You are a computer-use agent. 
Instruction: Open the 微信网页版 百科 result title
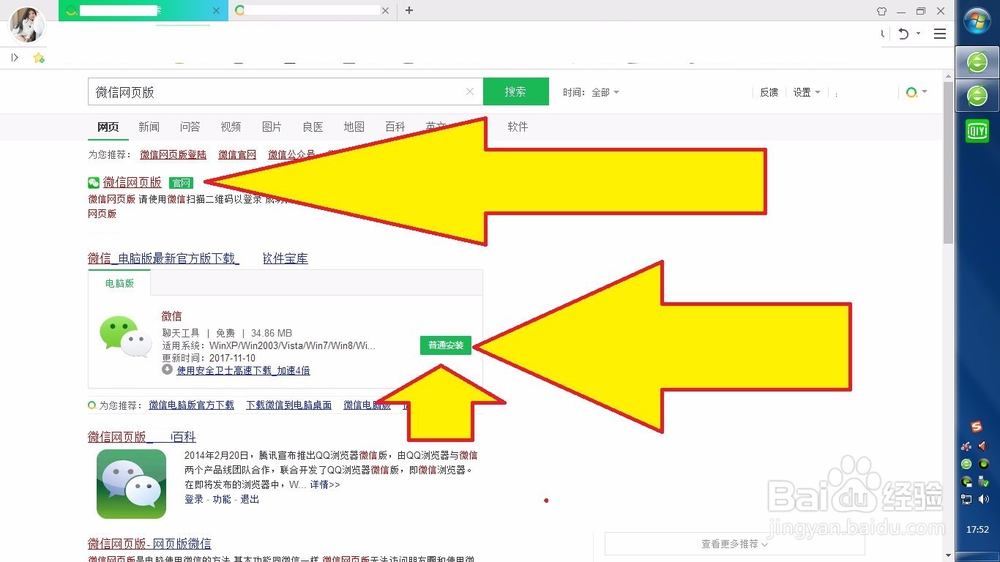[x=142, y=437]
